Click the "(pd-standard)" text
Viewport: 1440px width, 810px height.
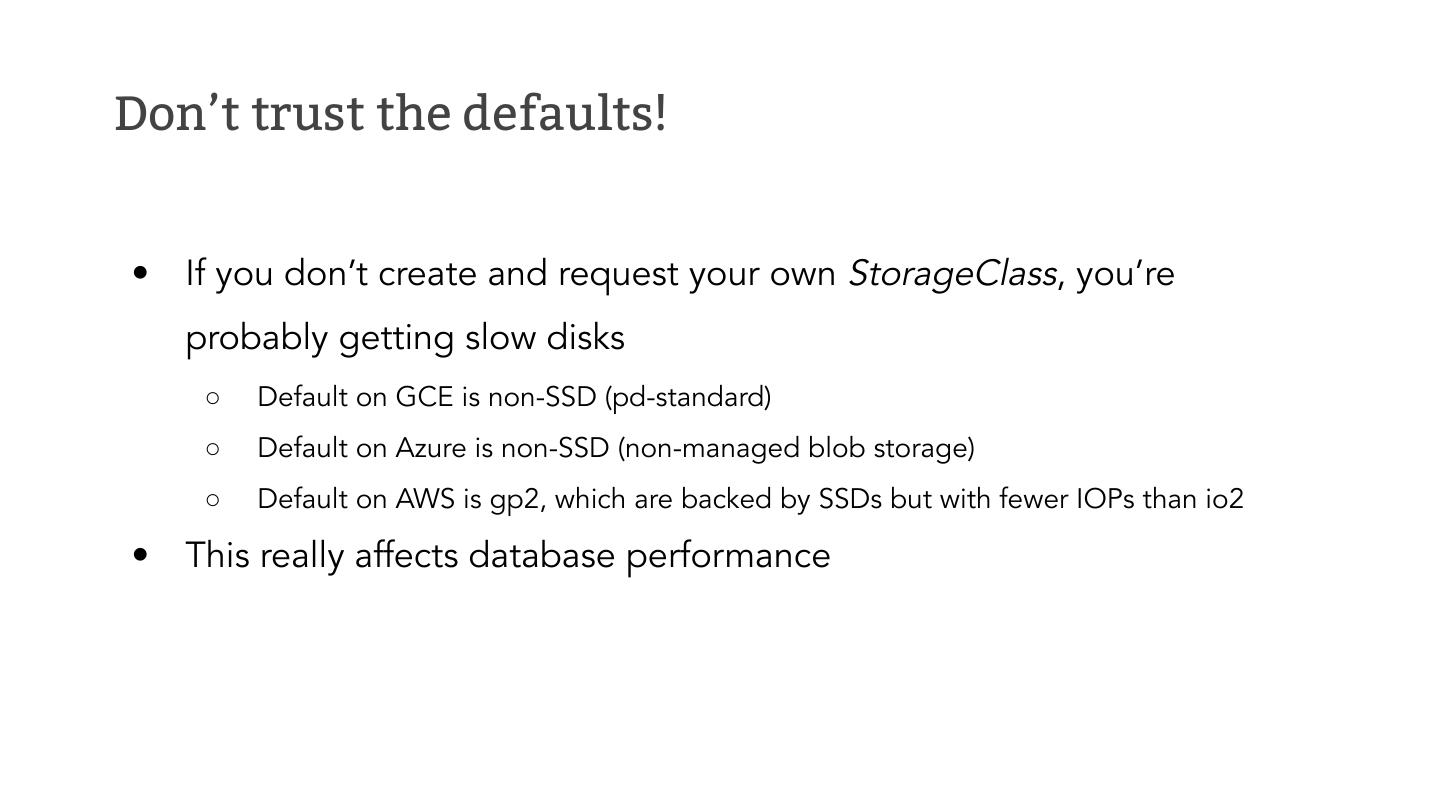point(688,397)
